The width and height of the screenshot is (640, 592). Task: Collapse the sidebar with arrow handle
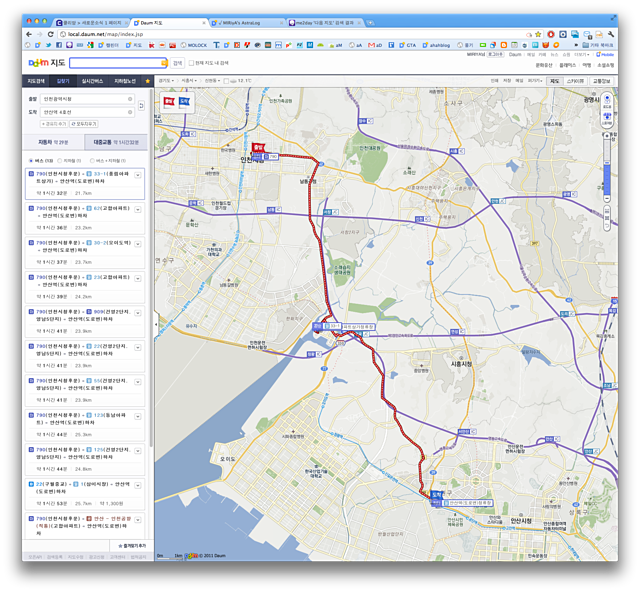point(156,325)
